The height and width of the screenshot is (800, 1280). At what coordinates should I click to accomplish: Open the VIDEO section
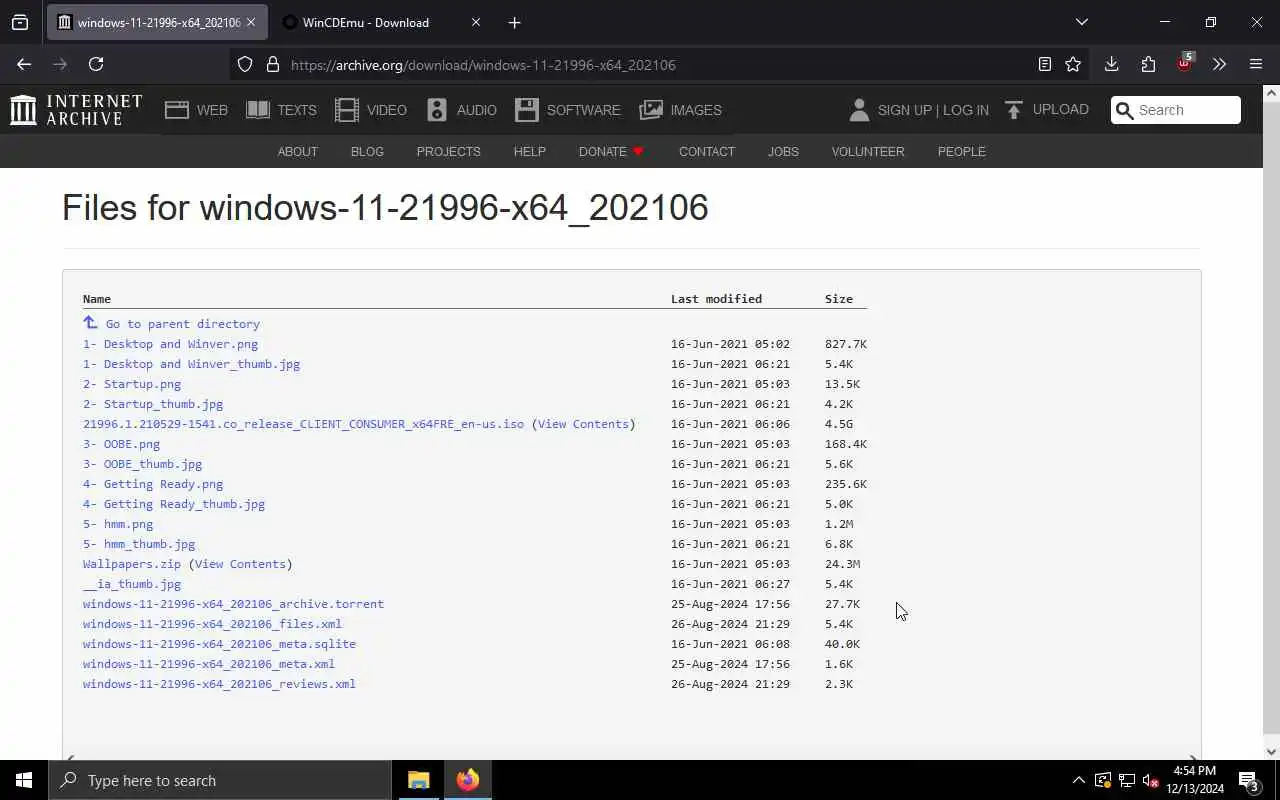coord(370,110)
